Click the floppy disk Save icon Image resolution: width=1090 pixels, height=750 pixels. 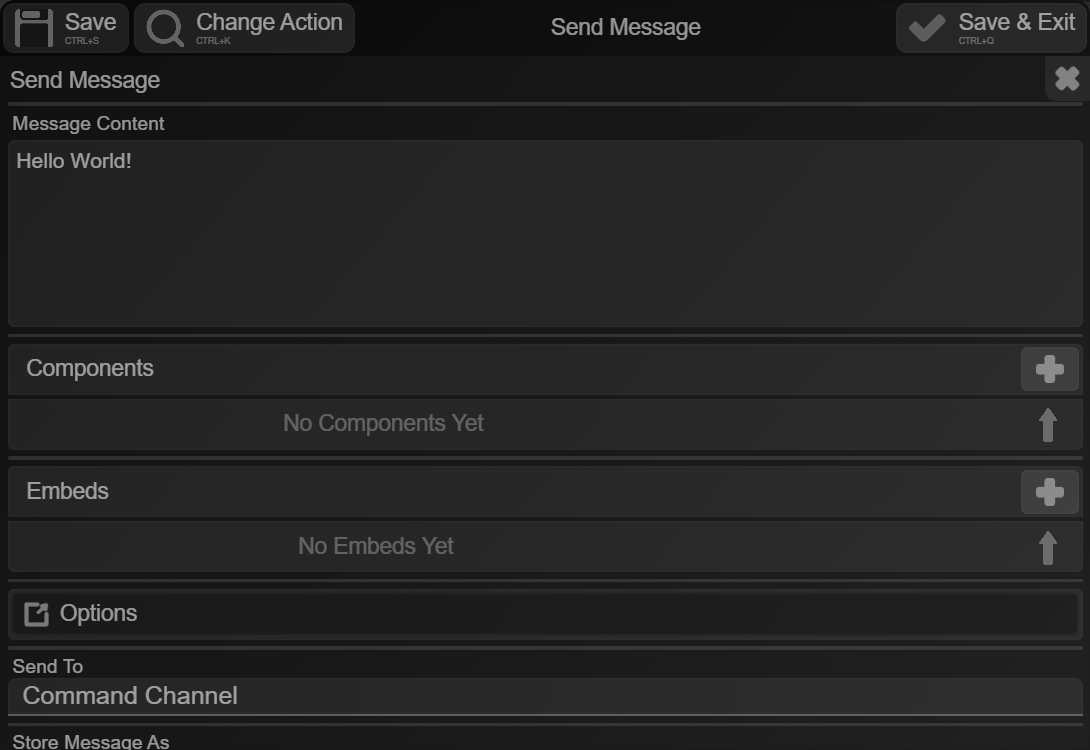click(34, 28)
